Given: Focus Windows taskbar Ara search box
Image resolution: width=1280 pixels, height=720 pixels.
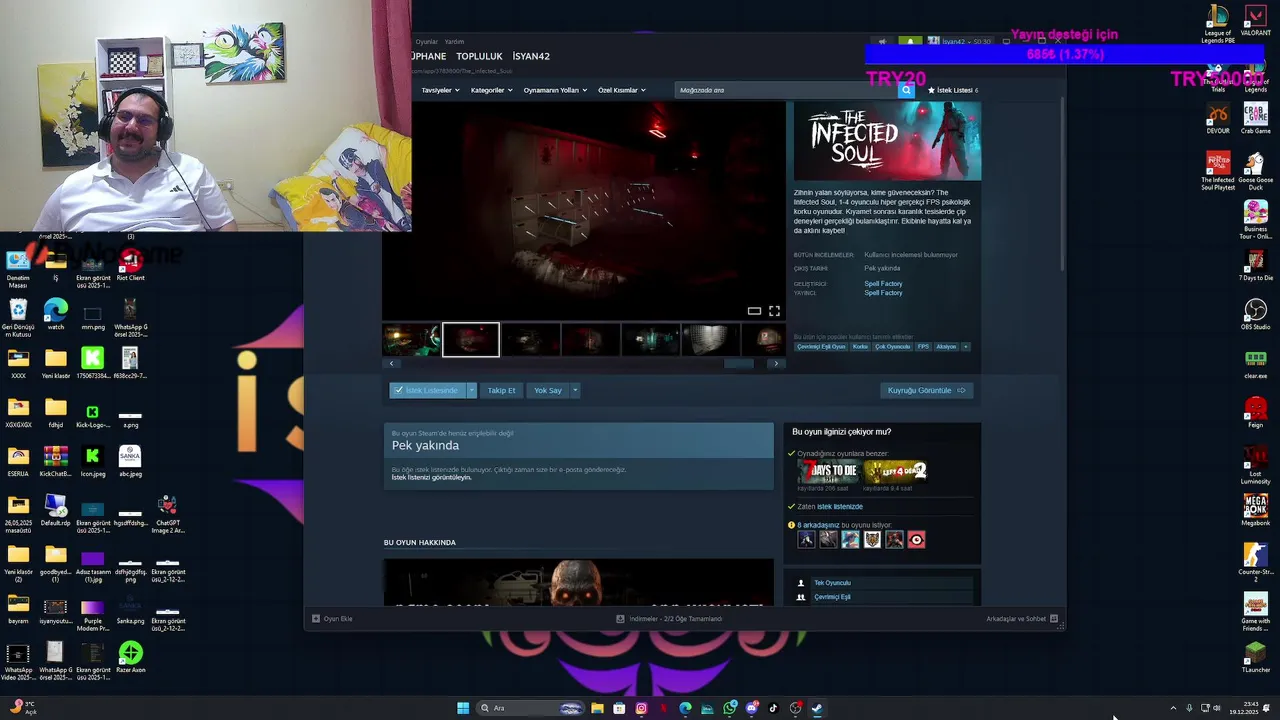Looking at the screenshot, I should 532,708.
